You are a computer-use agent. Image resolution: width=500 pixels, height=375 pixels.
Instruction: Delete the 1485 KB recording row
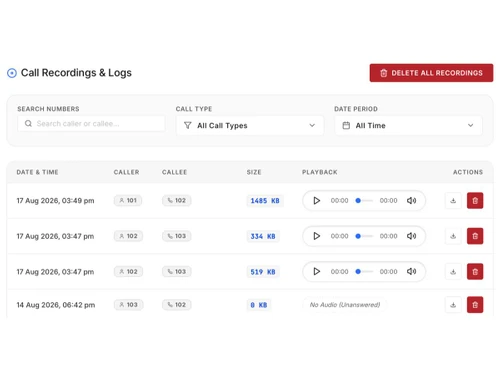pyautogui.click(x=475, y=201)
